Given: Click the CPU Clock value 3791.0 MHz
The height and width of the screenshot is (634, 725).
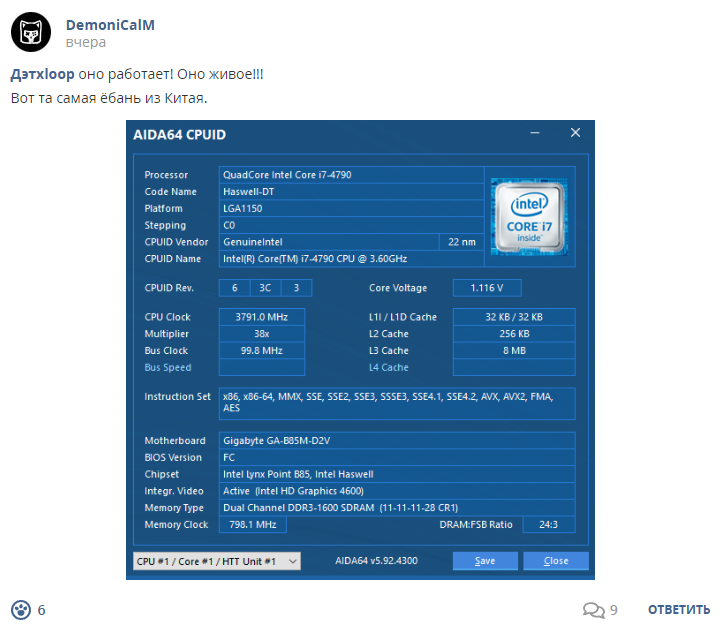Looking at the screenshot, I should pos(262,317).
